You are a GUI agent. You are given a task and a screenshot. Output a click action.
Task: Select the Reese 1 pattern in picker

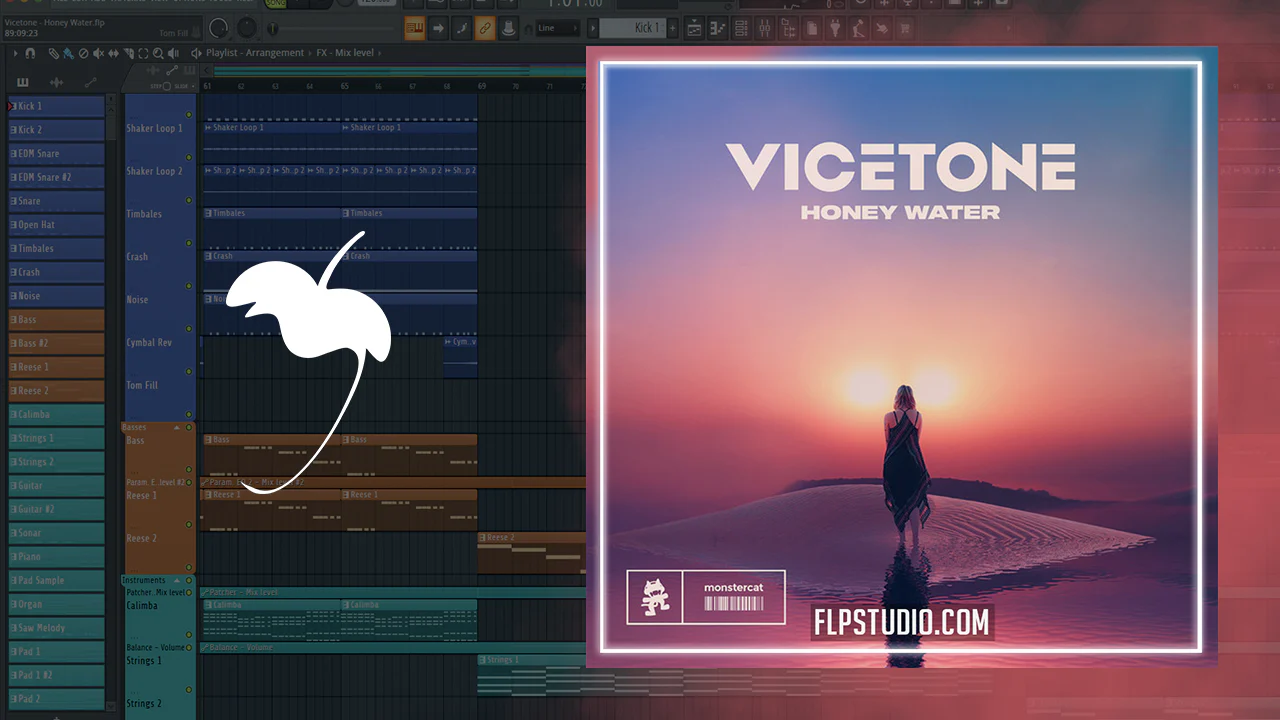[x=56, y=367]
